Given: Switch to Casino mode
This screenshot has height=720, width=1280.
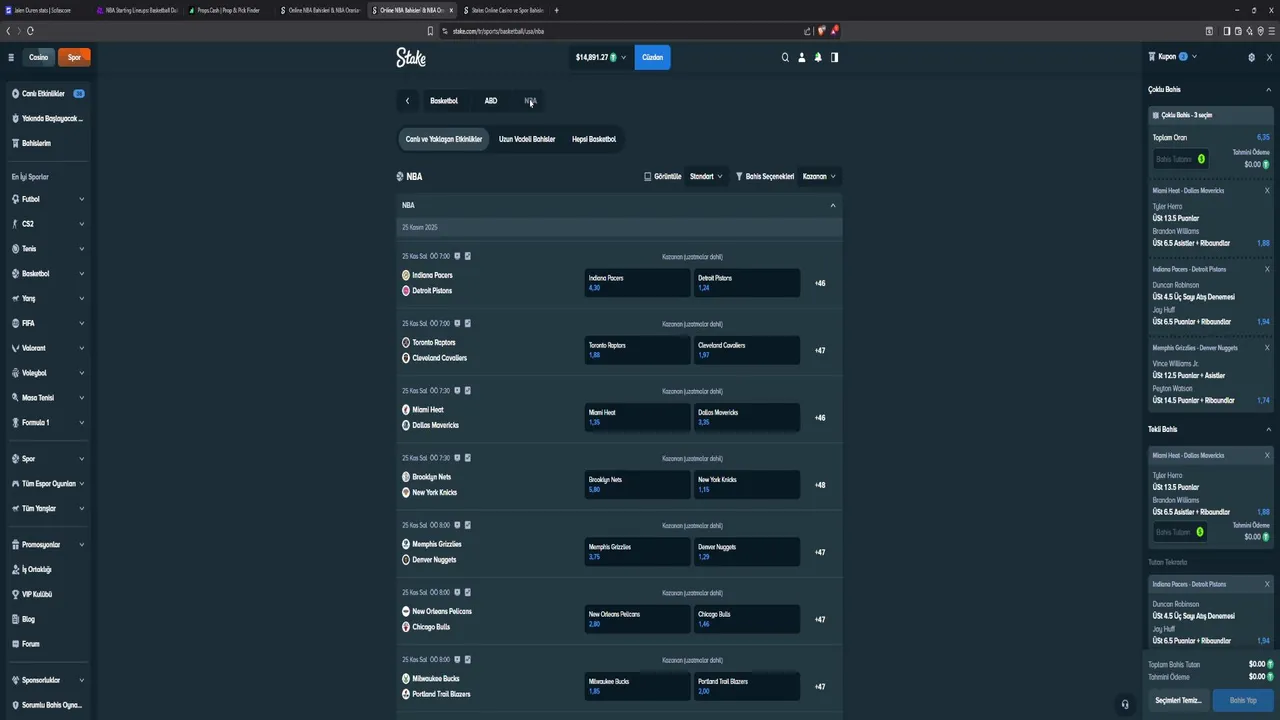Looking at the screenshot, I should click(38, 57).
